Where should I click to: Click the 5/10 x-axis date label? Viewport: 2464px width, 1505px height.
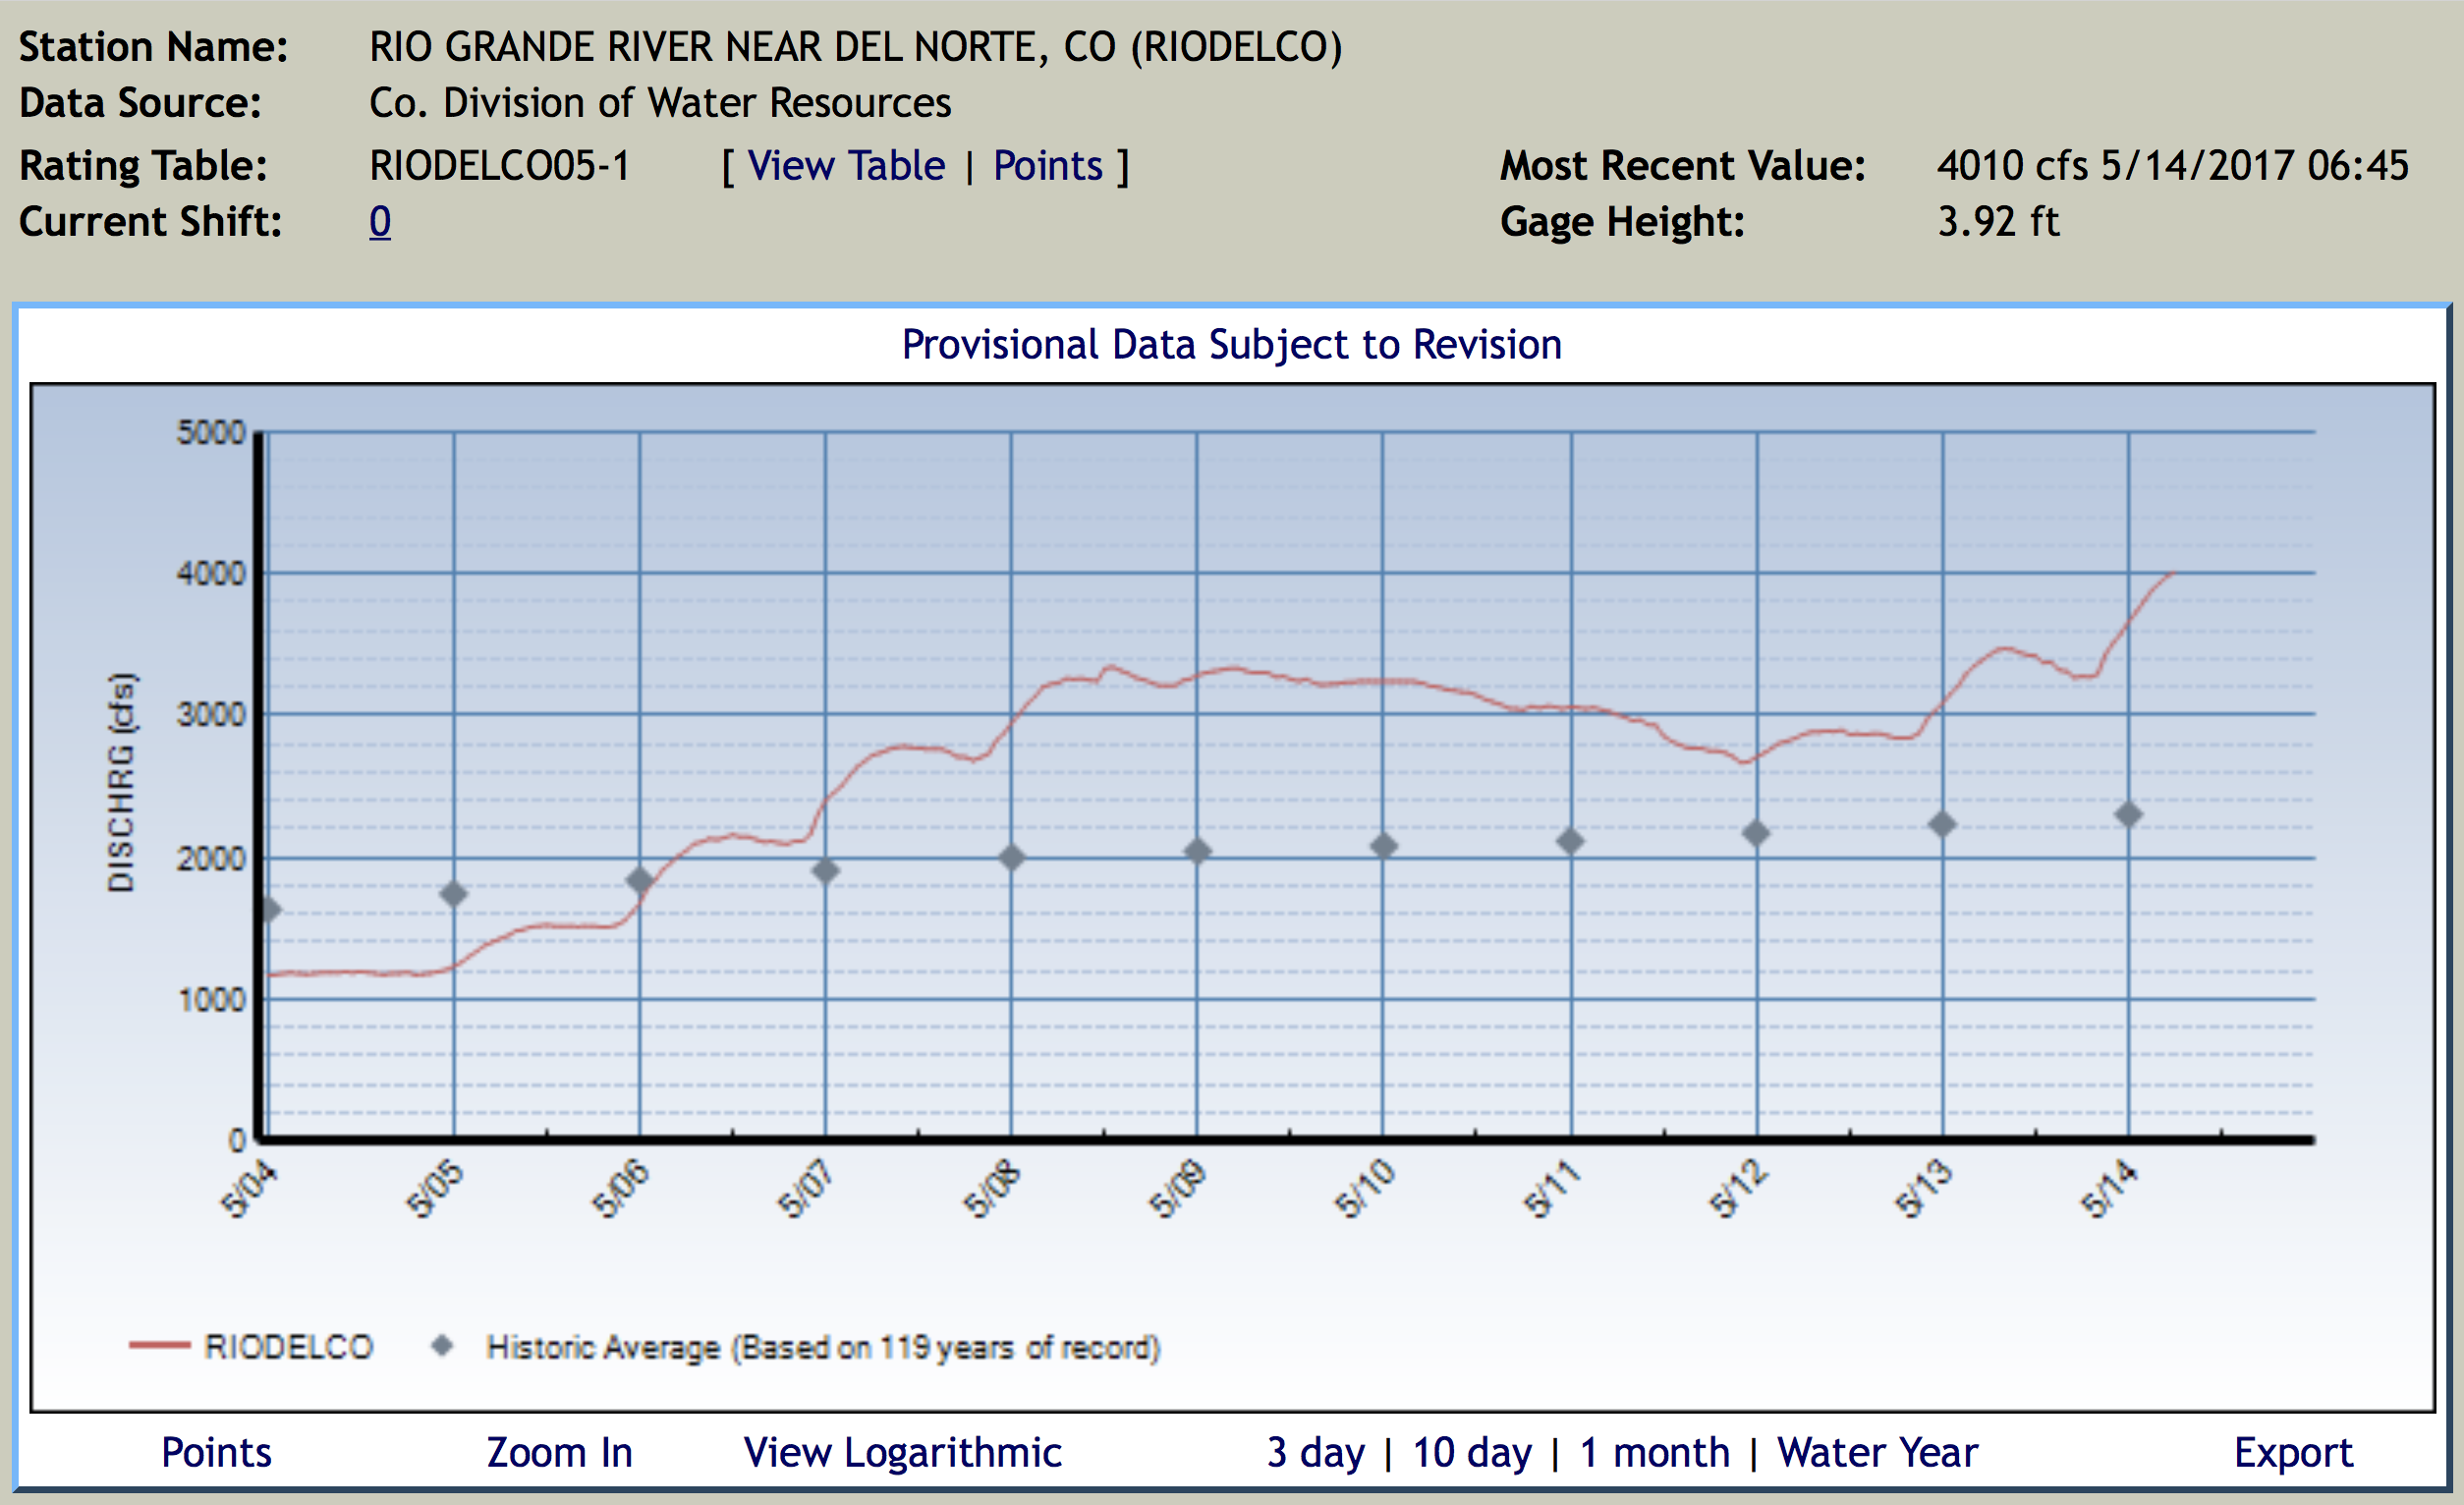pos(1364,1188)
